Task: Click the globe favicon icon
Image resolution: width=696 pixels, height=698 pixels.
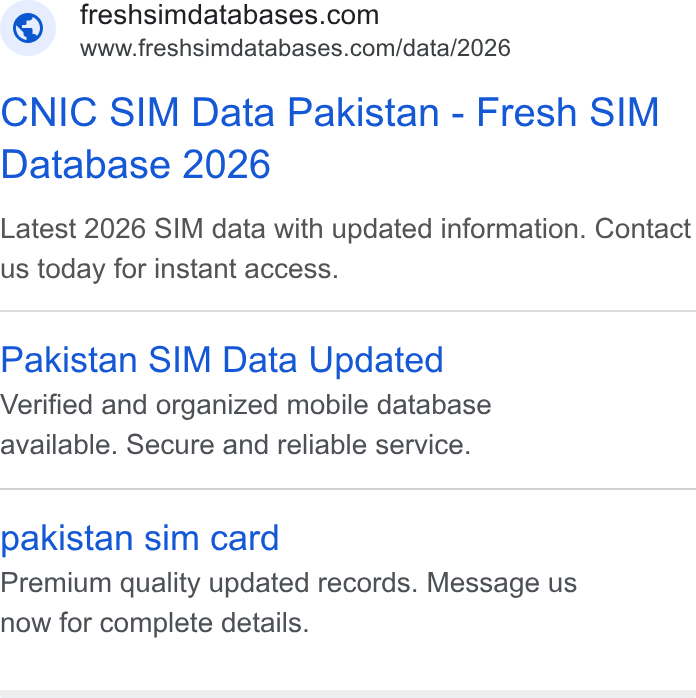Action: (28, 28)
